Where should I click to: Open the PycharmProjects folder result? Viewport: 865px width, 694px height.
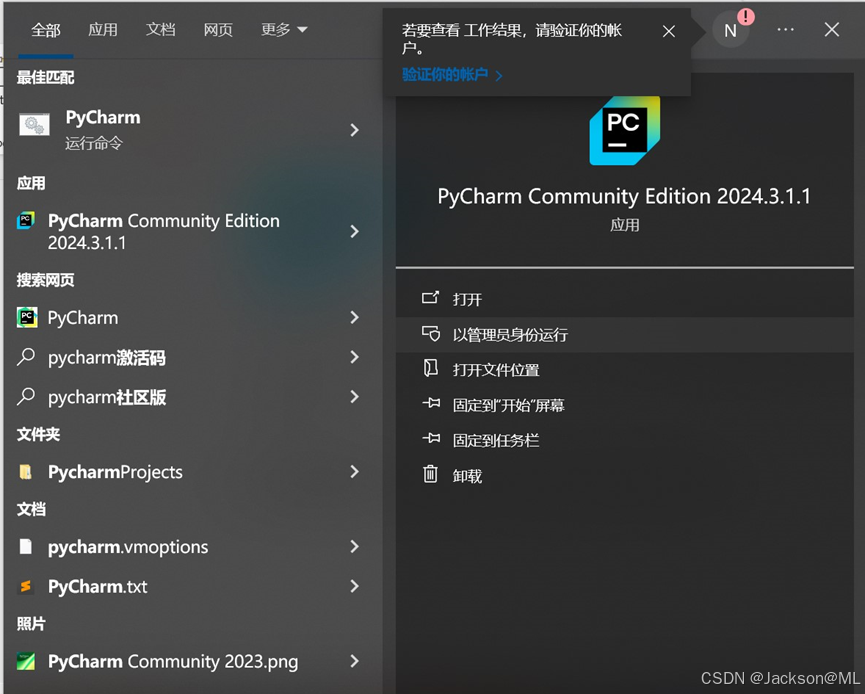193,472
